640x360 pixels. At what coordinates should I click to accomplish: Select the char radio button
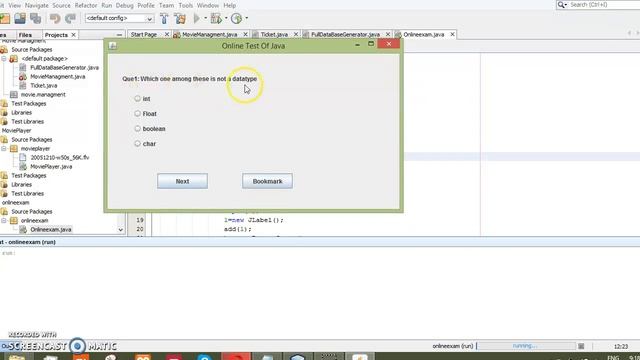tap(138, 144)
